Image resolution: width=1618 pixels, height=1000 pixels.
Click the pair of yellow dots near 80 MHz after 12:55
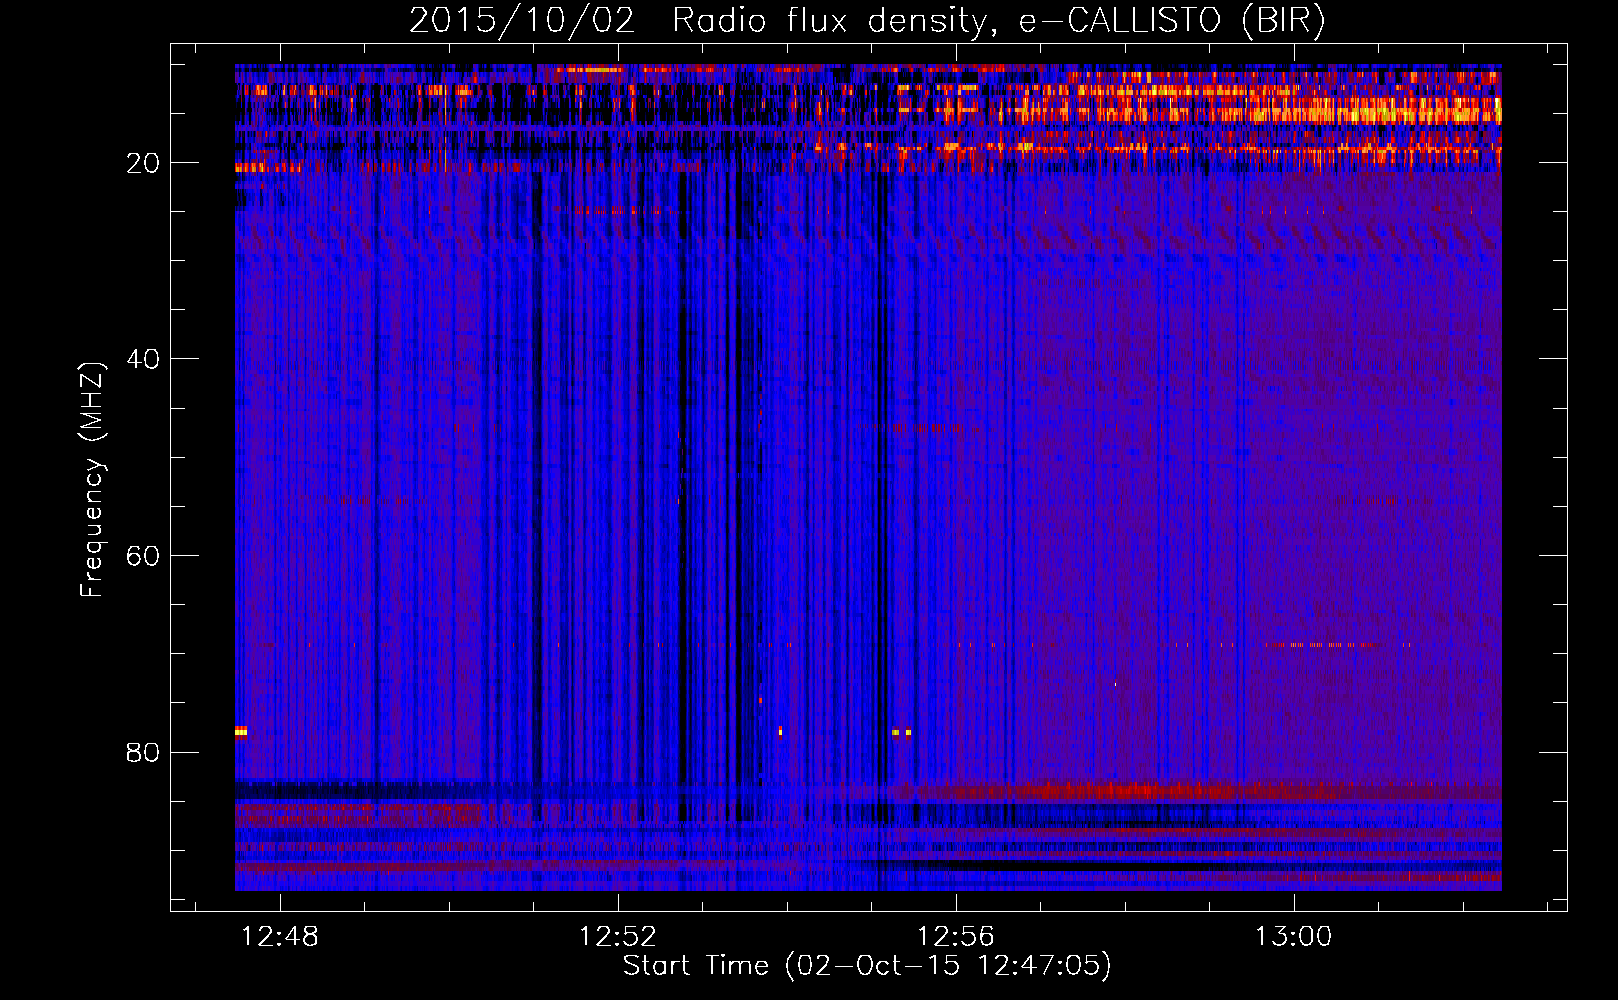tap(902, 732)
